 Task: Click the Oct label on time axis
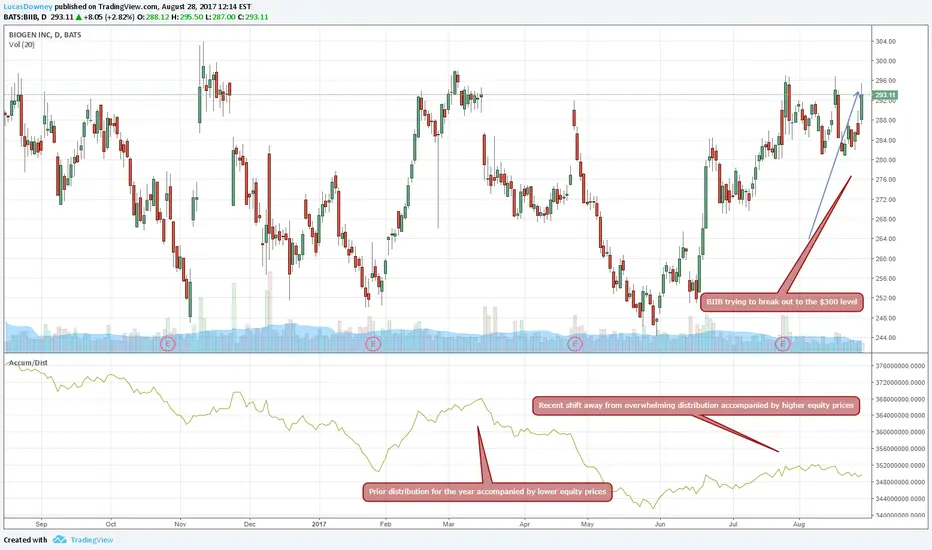111,524
